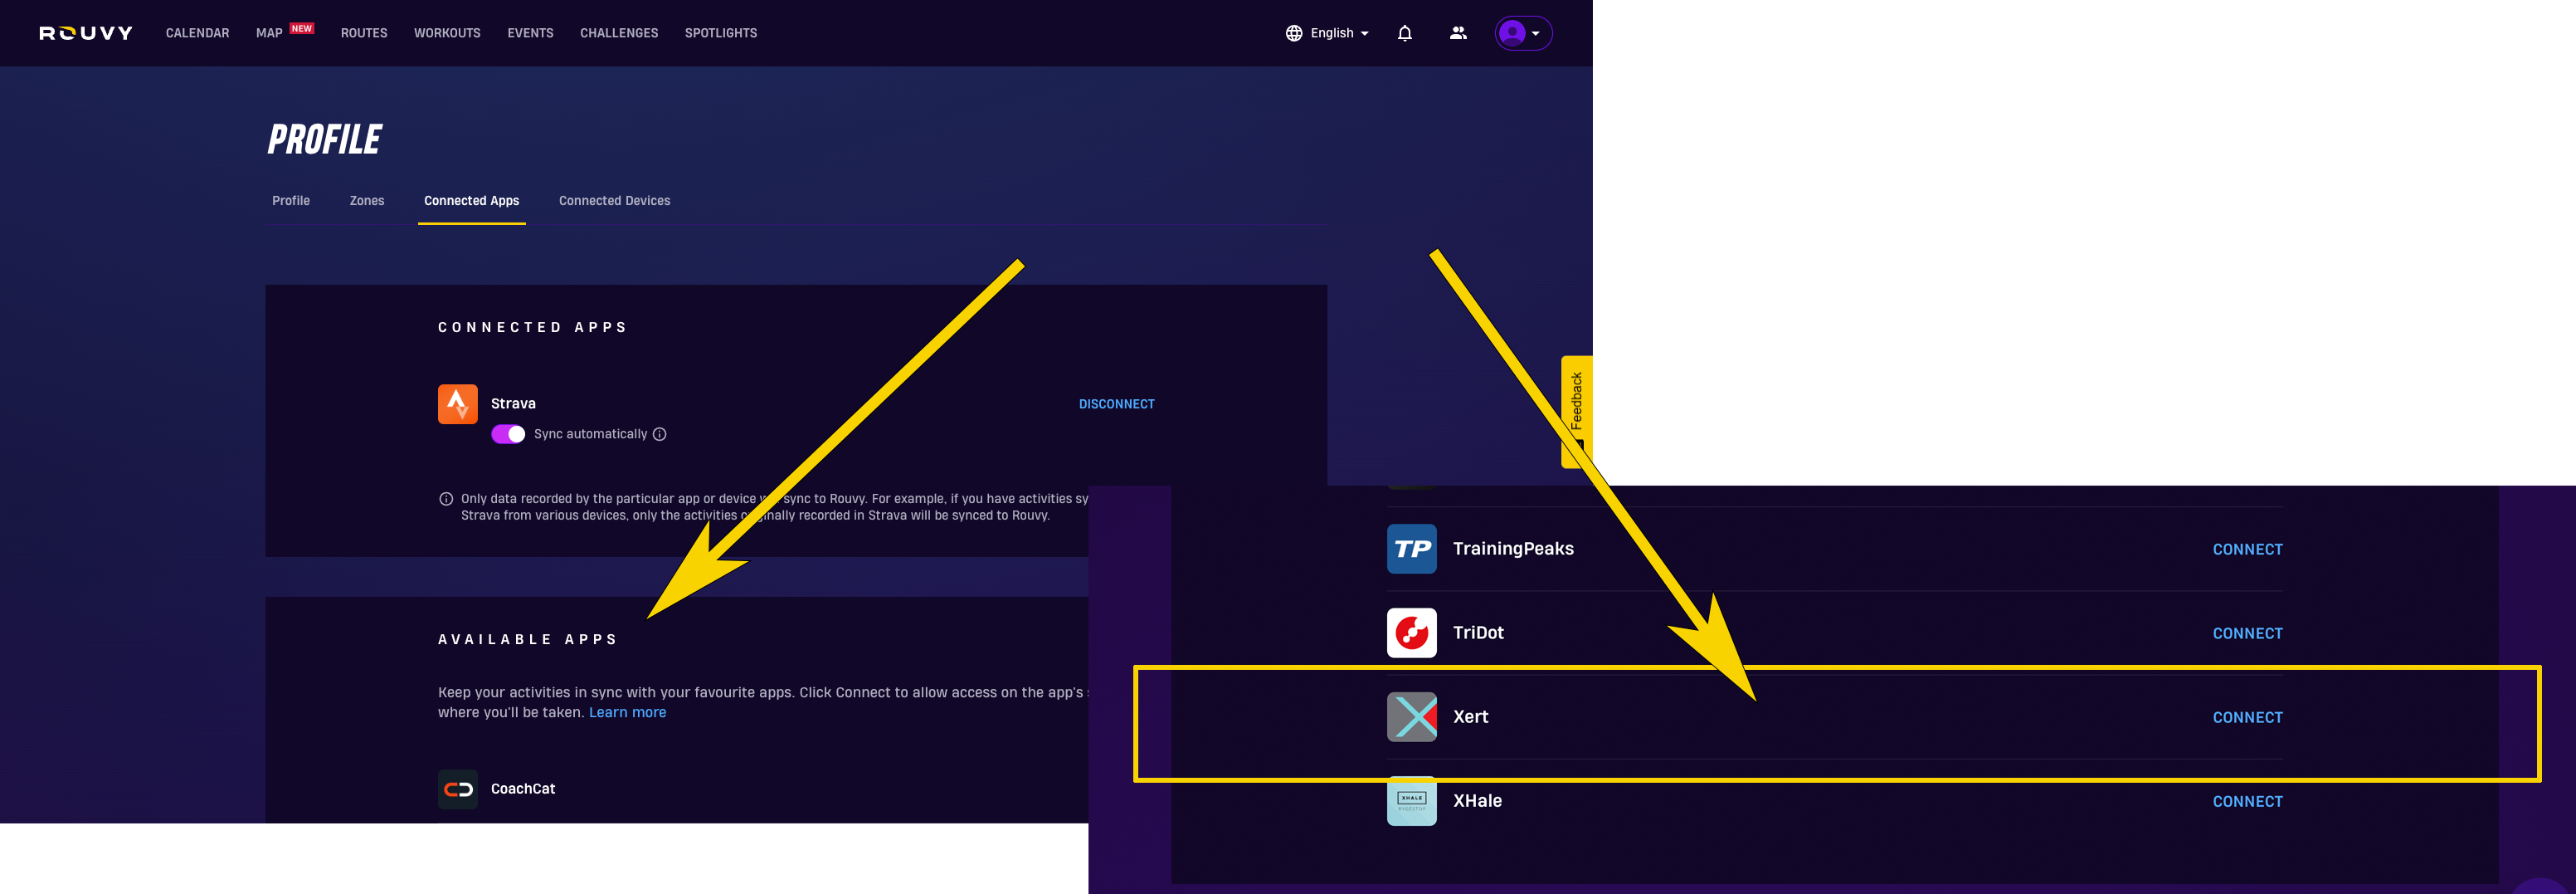Image resolution: width=2576 pixels, height=894 pixels.
Task: Open the Feedback side tab
Action: coord(1576,411)
